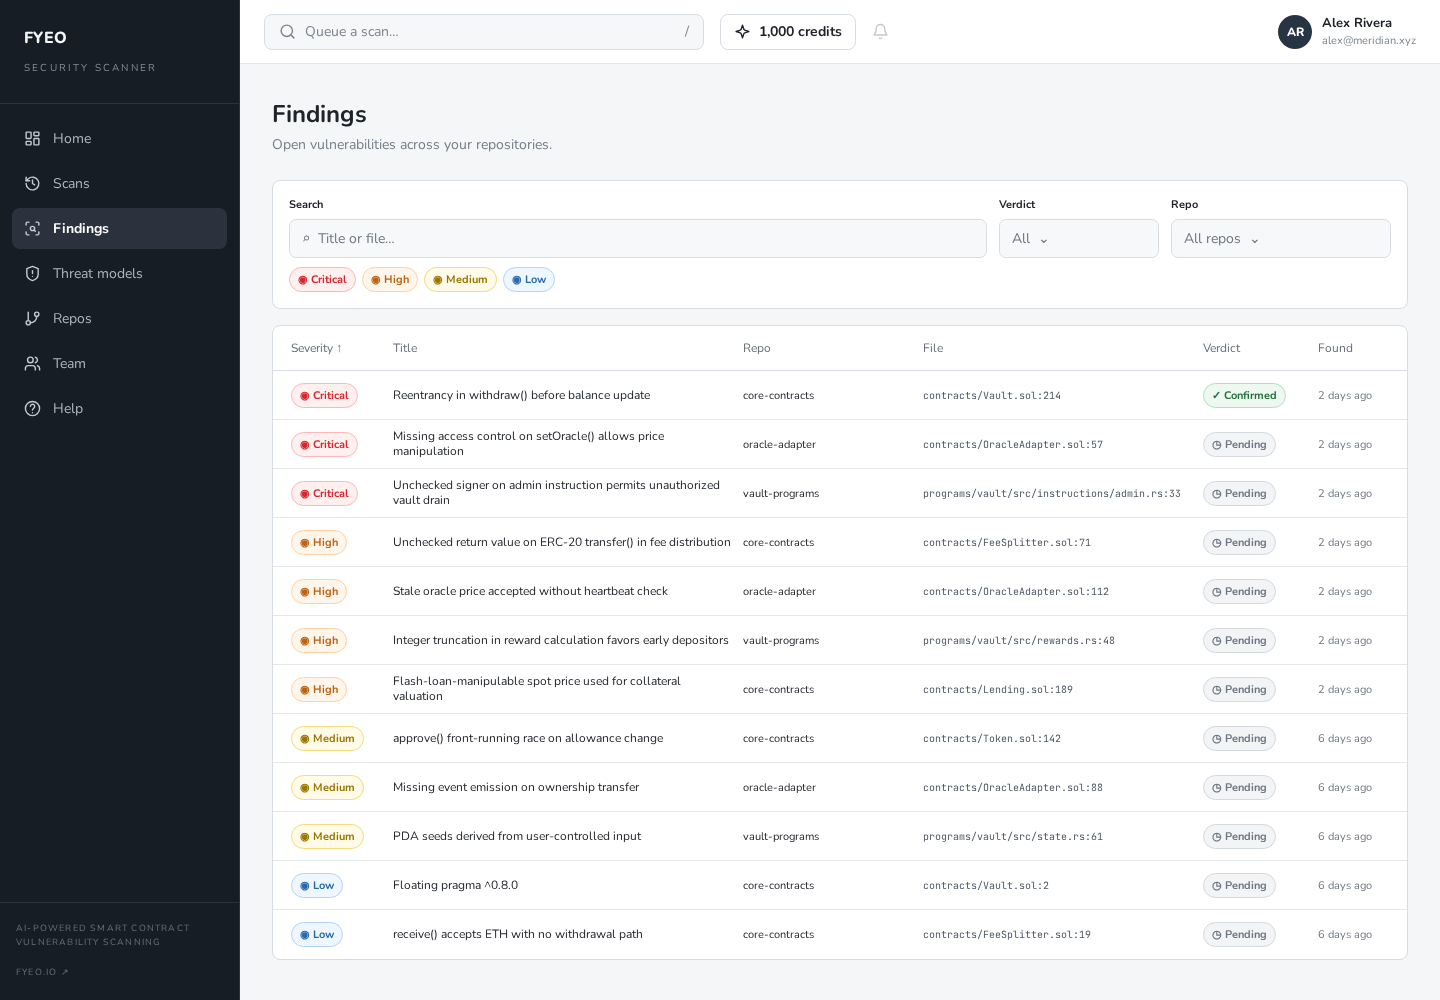
Task: Open Floating pragma ^0.8.0 finding
Action: pyautogui.click(x=455, y=885)
